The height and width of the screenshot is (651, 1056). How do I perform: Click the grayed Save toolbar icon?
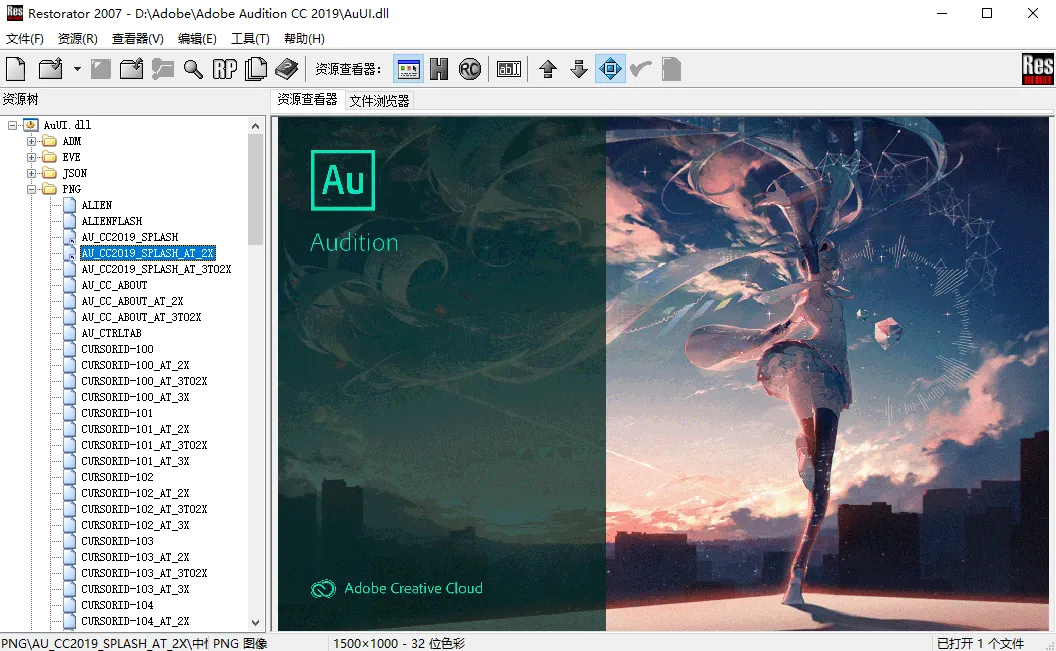point(101,69)
